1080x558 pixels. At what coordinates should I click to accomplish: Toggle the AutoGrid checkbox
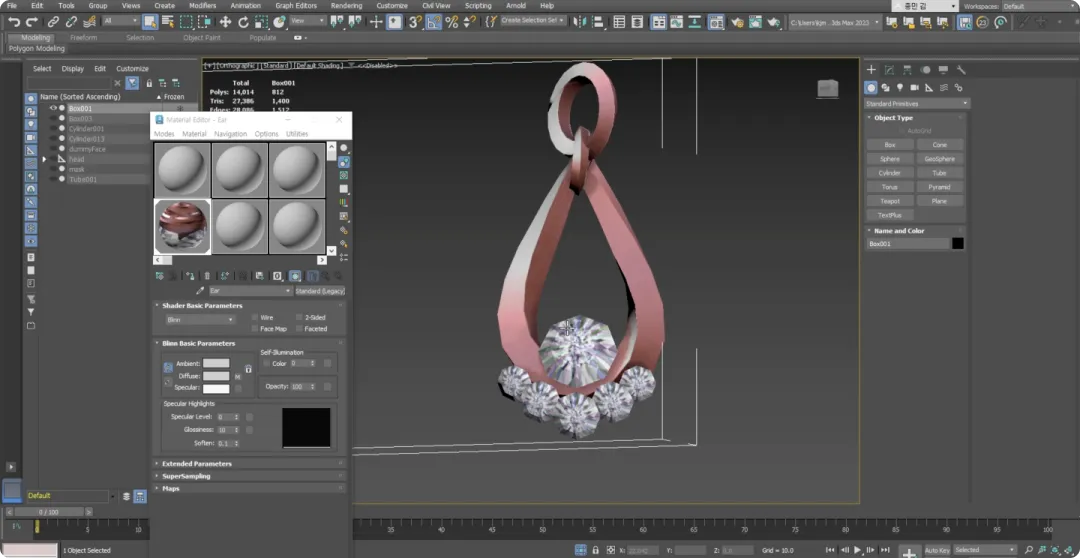[x=902, y=131]
